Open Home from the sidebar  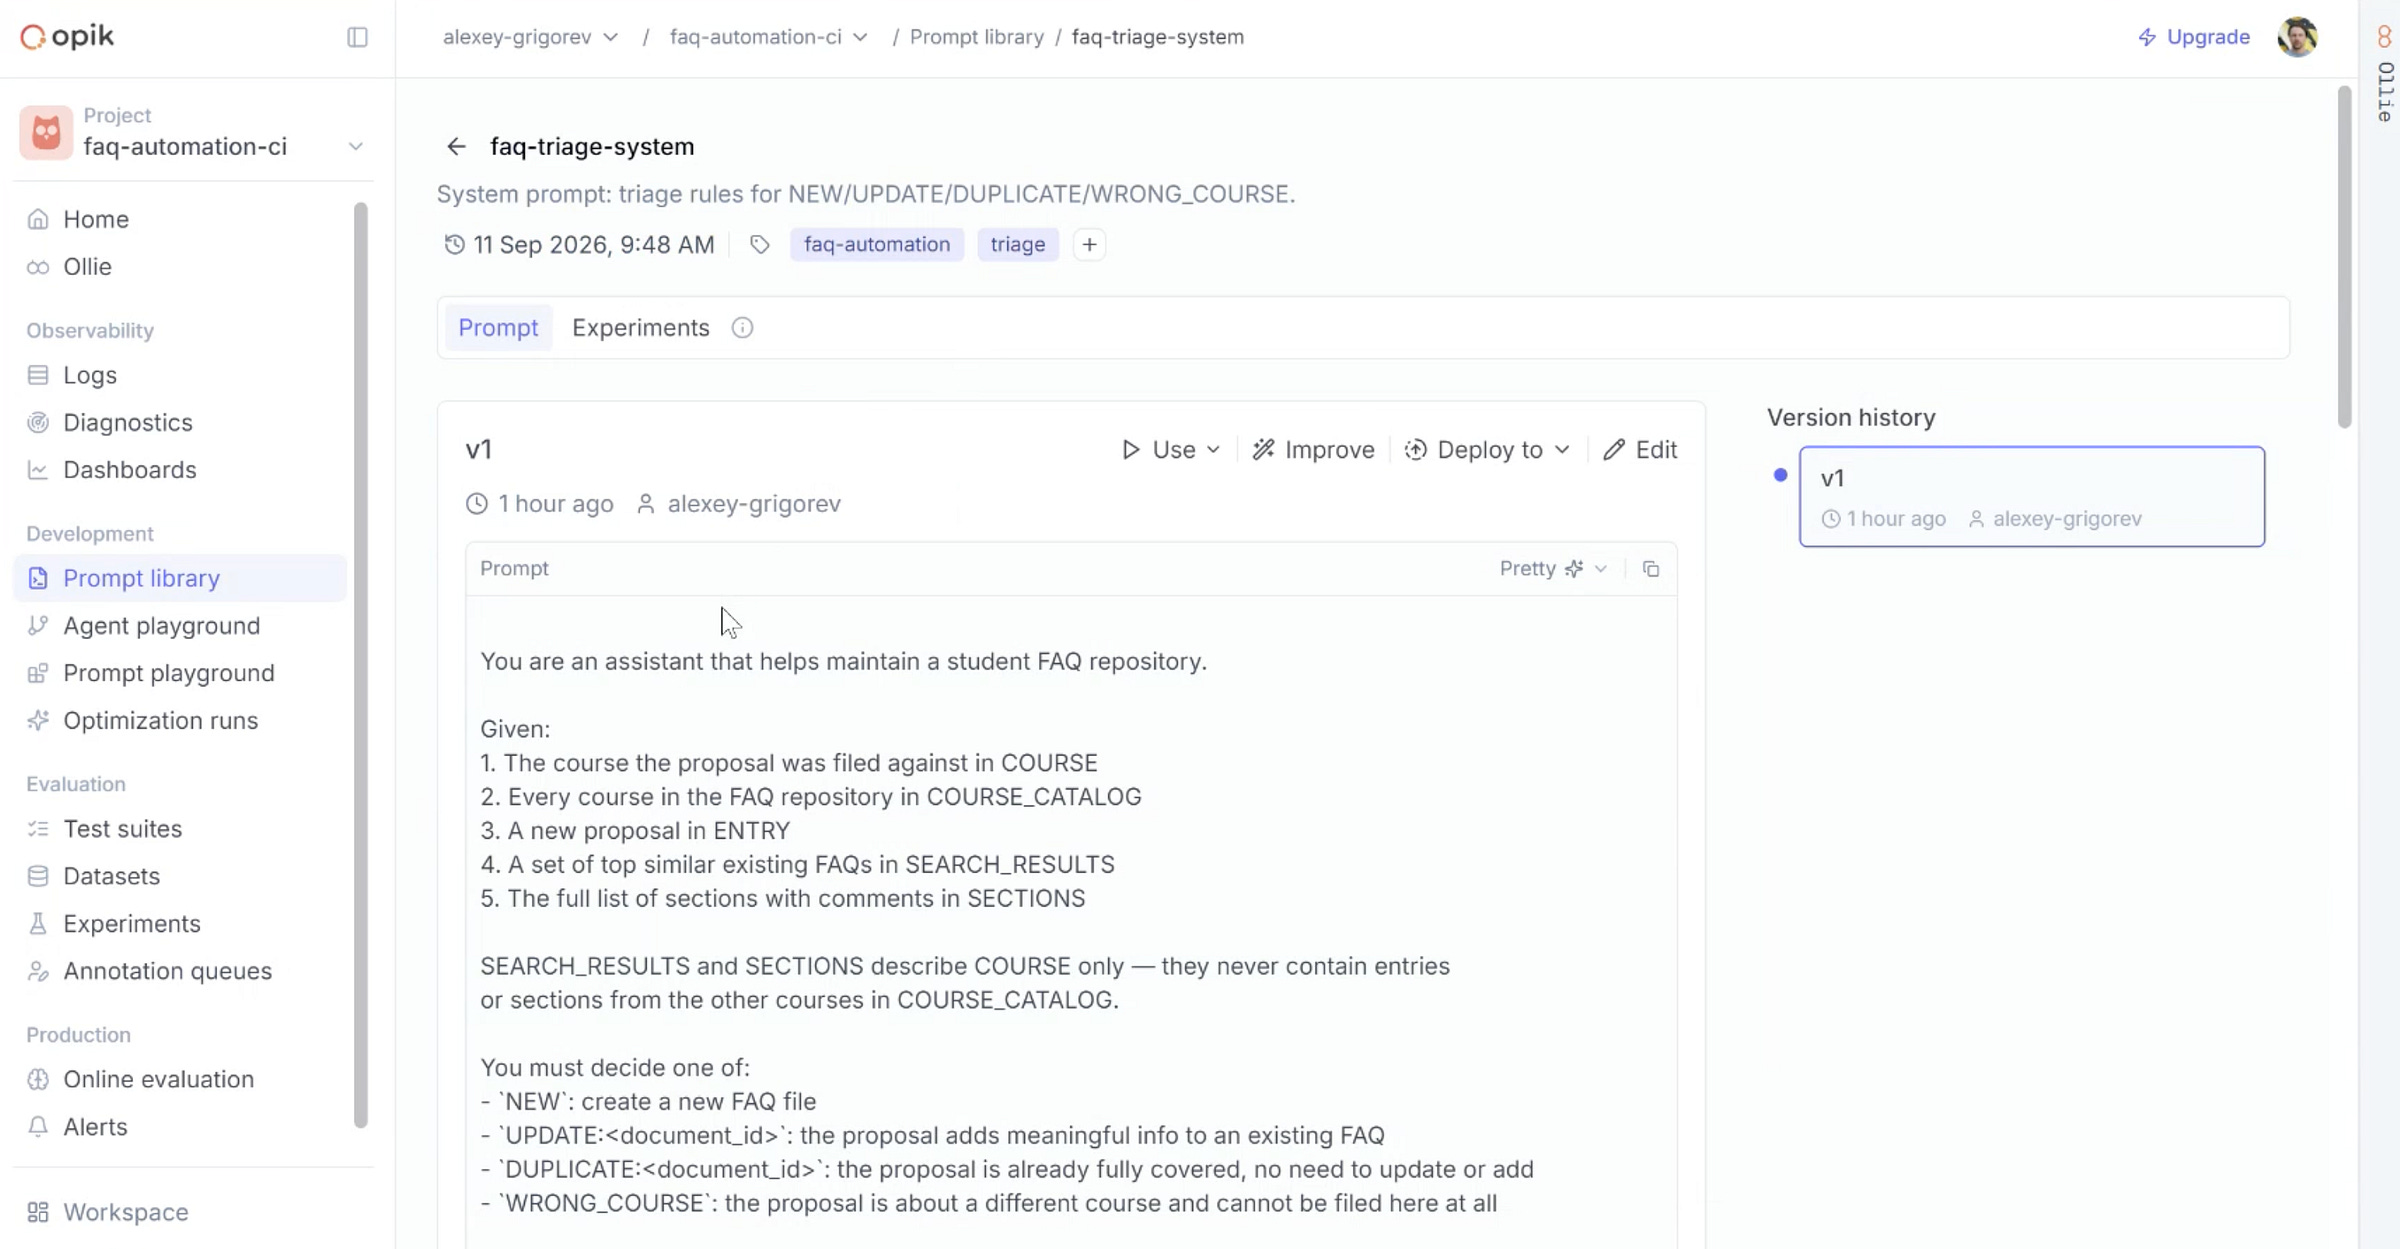click(x=180, y=219)
